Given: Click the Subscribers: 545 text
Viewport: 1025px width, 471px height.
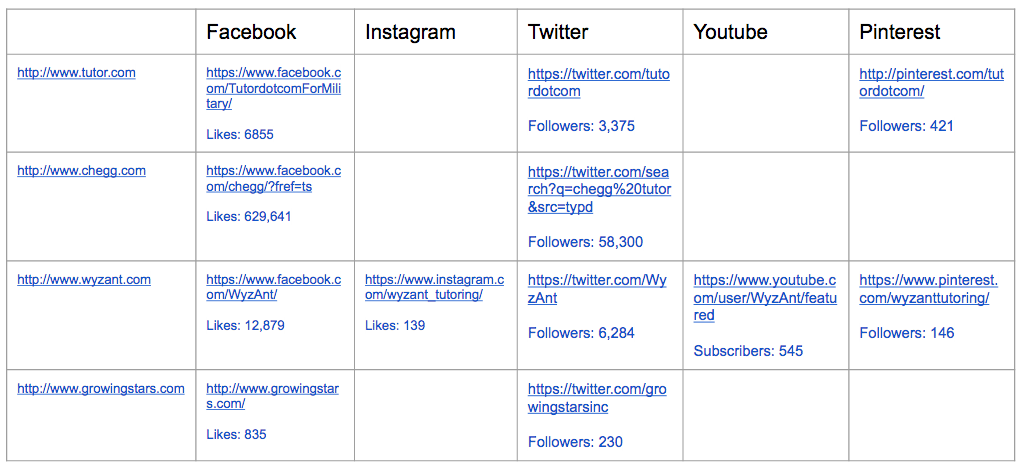Looking at the screenshot, I should (x=748, y=351).
